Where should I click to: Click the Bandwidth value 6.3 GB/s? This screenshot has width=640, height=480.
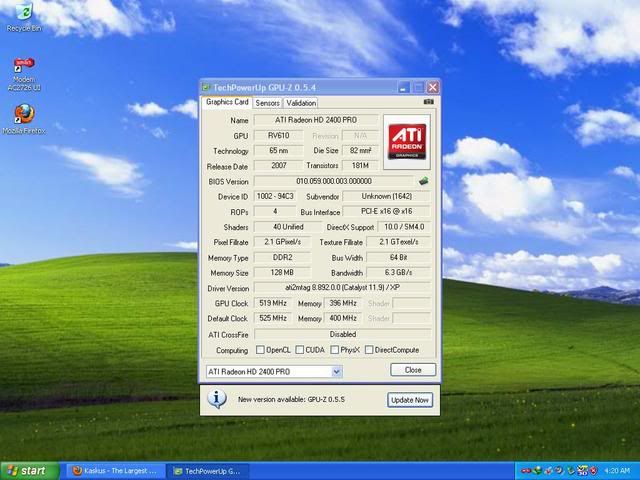coord(398,273)
